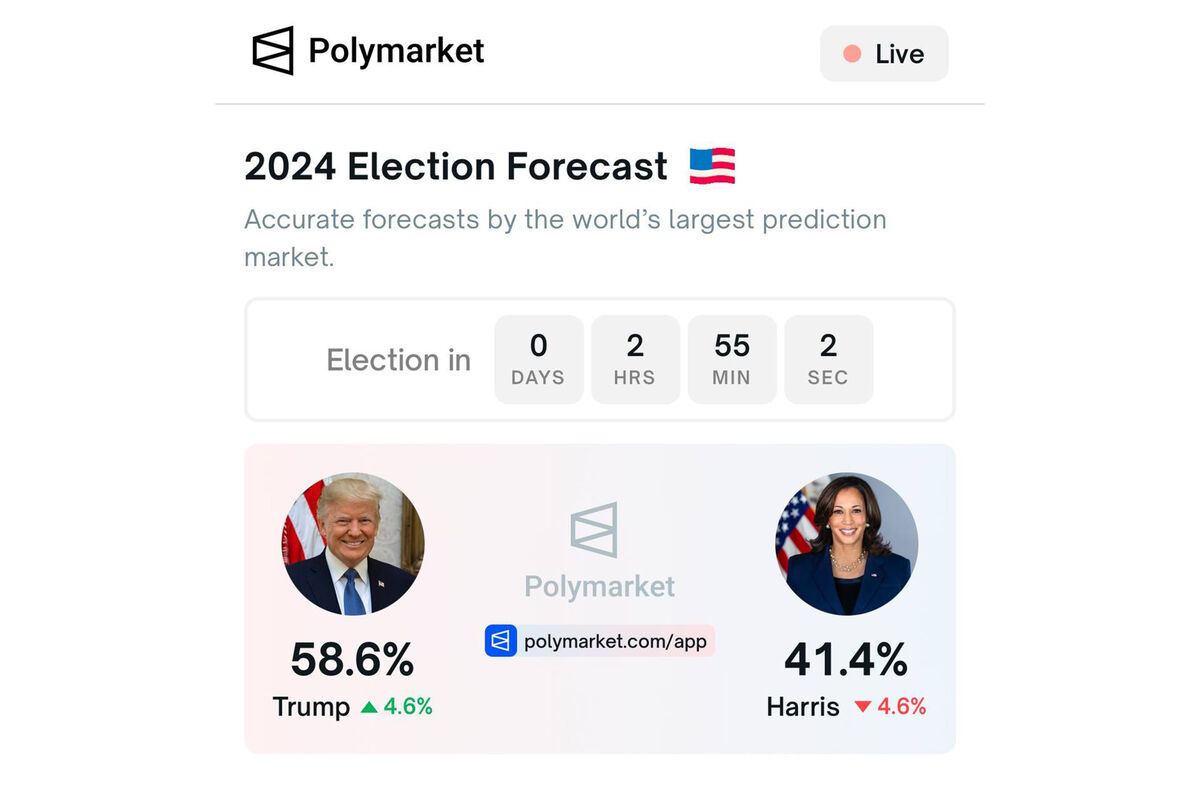
Task: Click Trump's 58.6% odds figure
Action: click(x=352, y=660)
